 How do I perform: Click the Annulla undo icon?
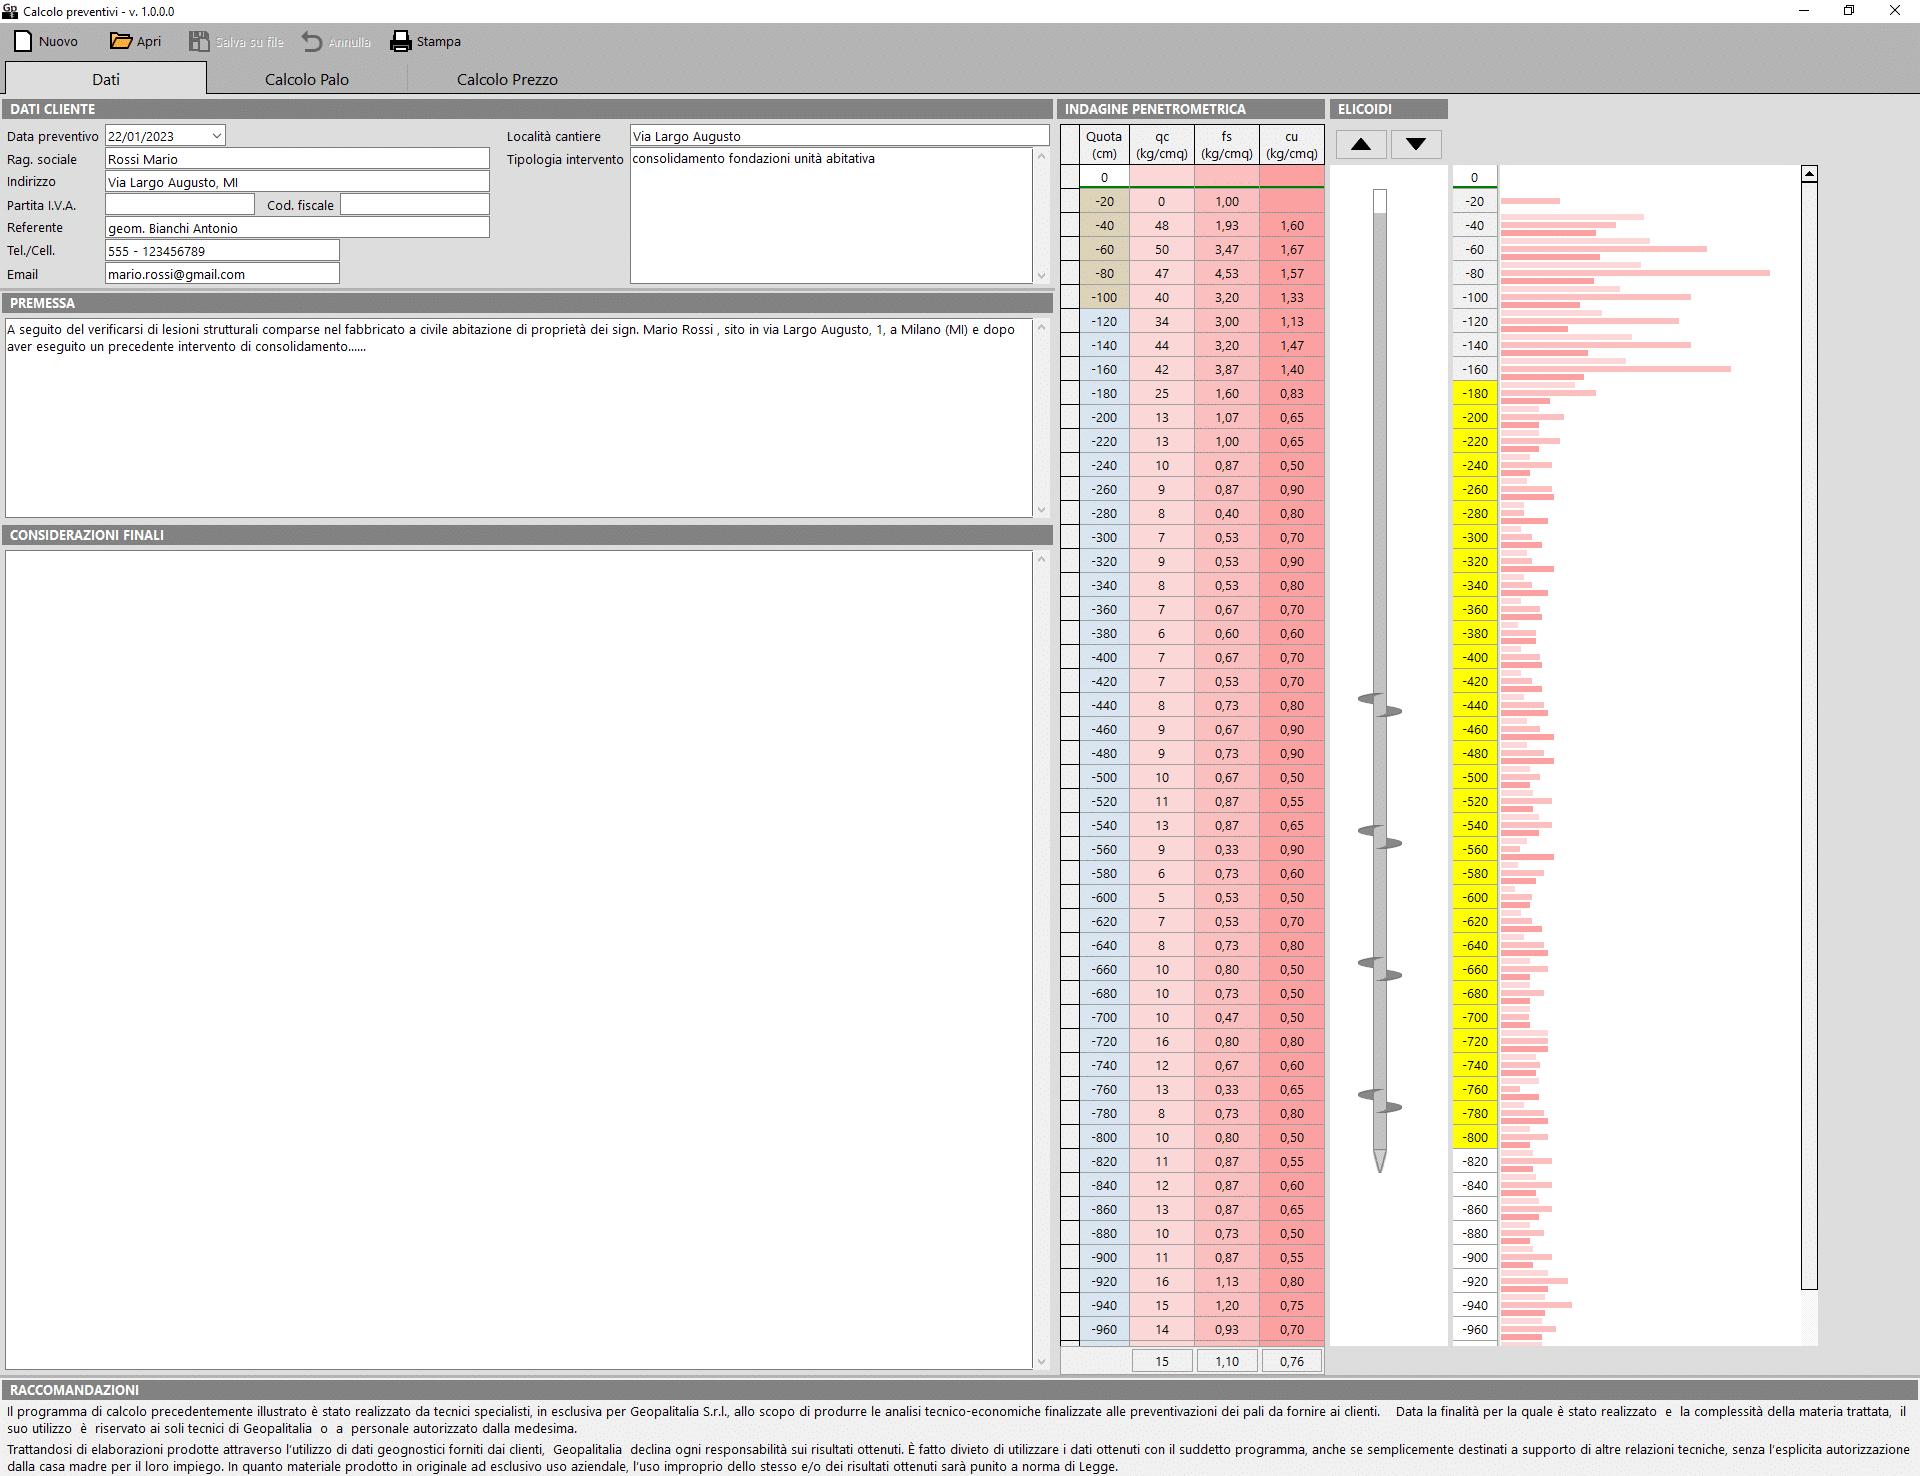pos(312,41)
